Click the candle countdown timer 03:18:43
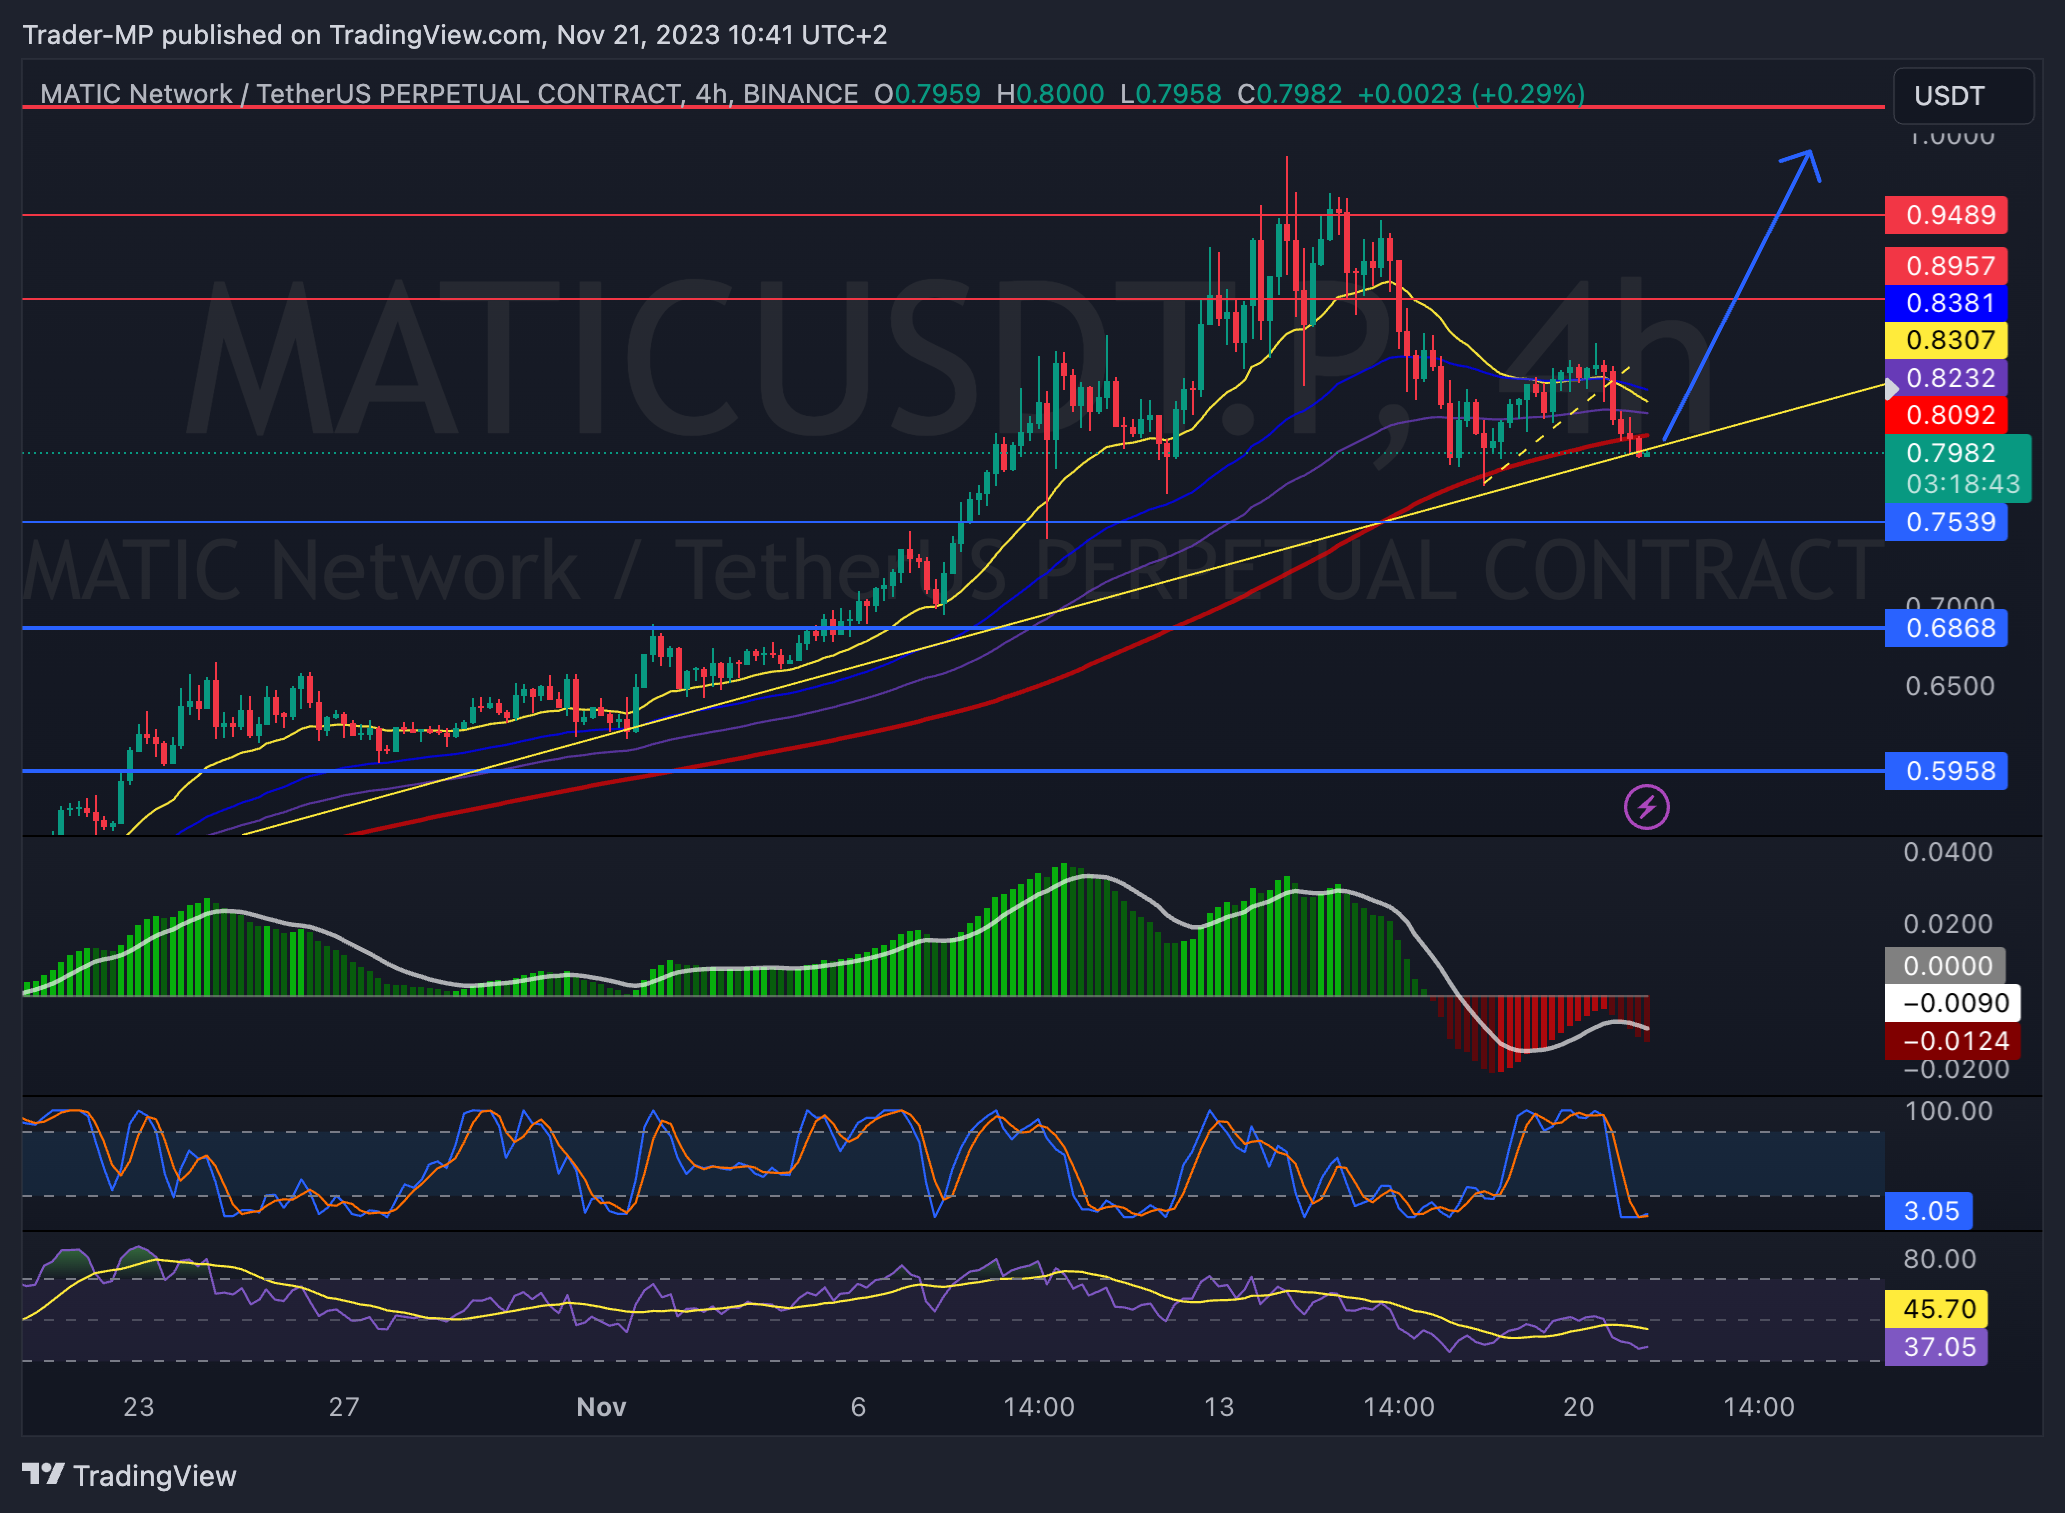Image resolution: width=2065 pixels, height=1513 pixels. tap(1962, 484)
